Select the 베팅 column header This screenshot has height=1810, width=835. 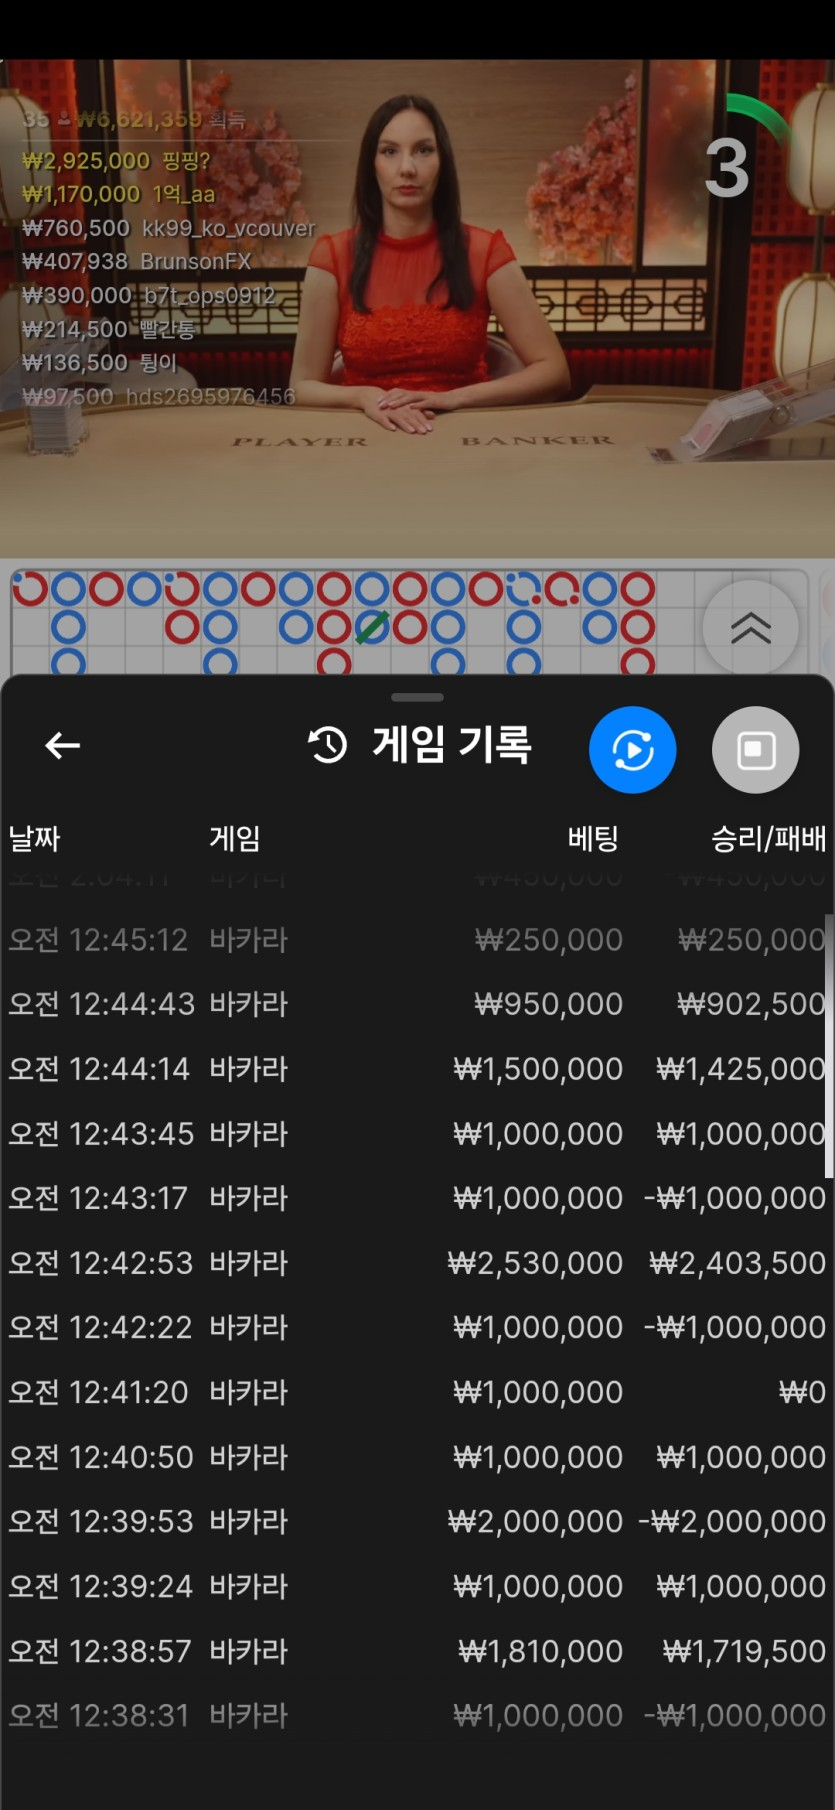593,838
